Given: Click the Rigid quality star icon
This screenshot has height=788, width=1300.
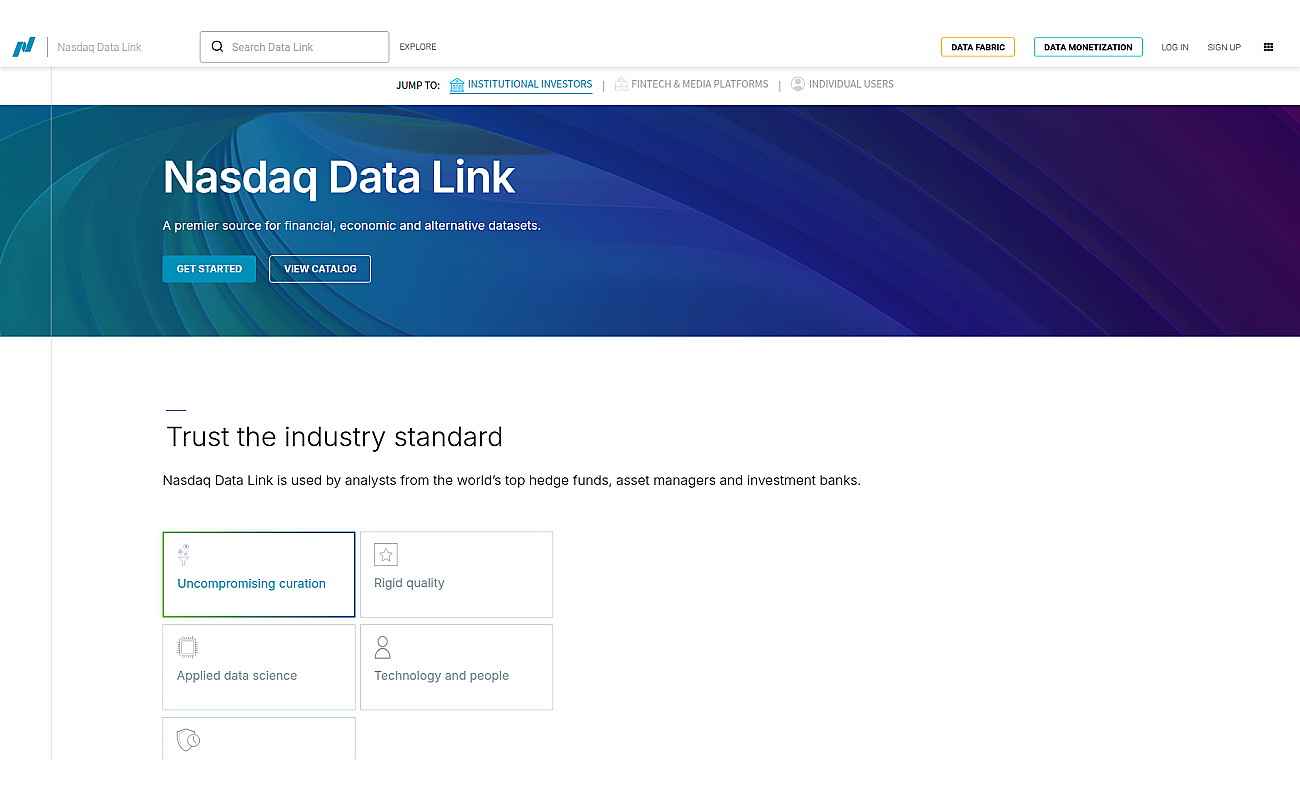Looking at the screenshot, I should click(x=386, y=554).
